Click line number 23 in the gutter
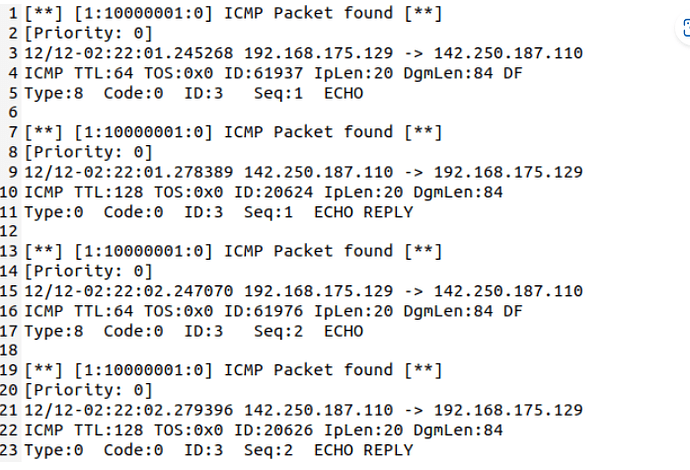690x470 pixels. [x=9, y=450]
